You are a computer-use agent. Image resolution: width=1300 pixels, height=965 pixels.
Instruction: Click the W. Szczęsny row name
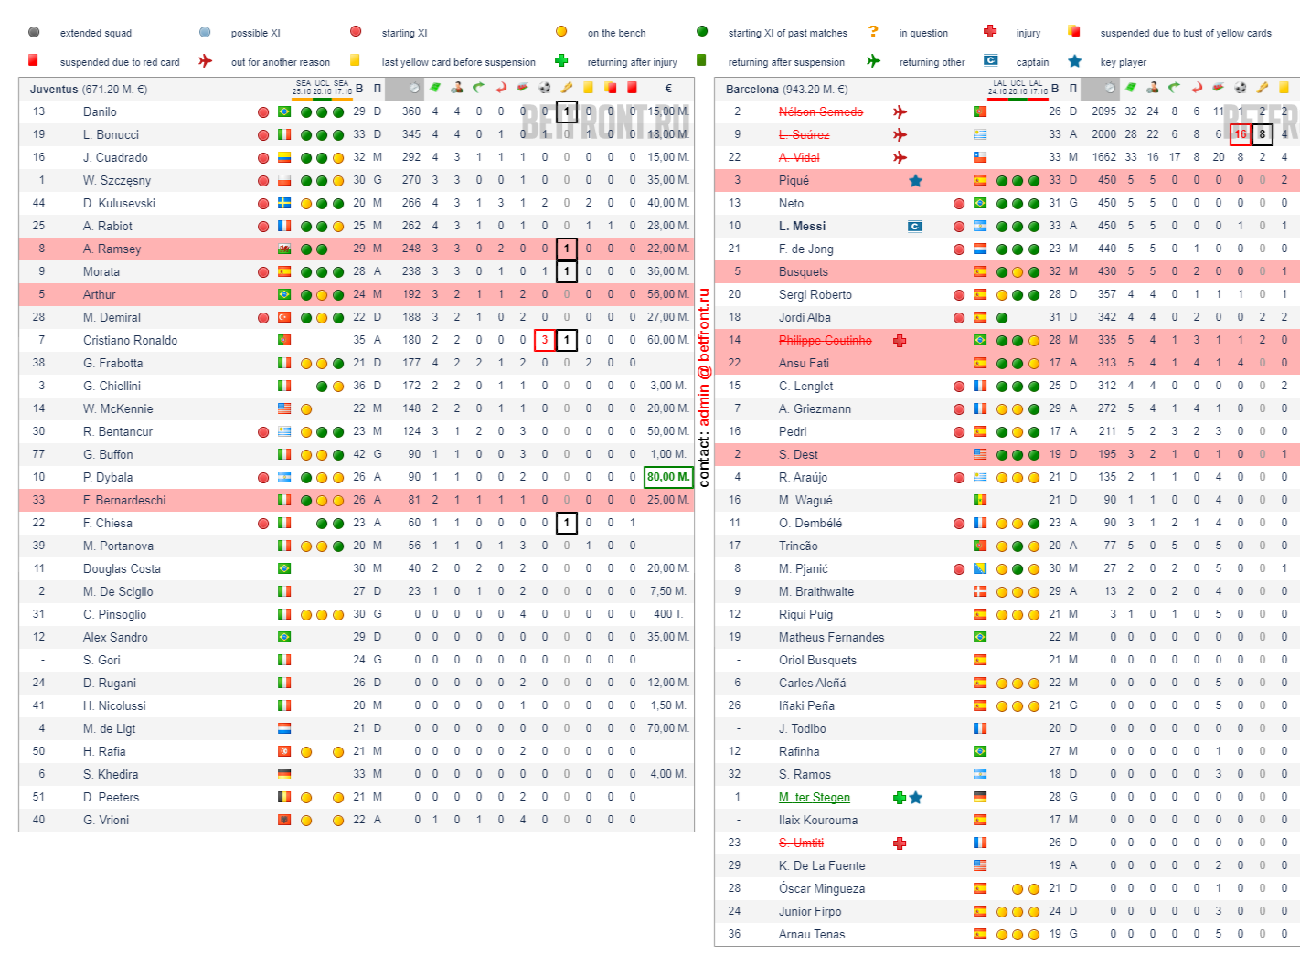[x=117, y=181]
